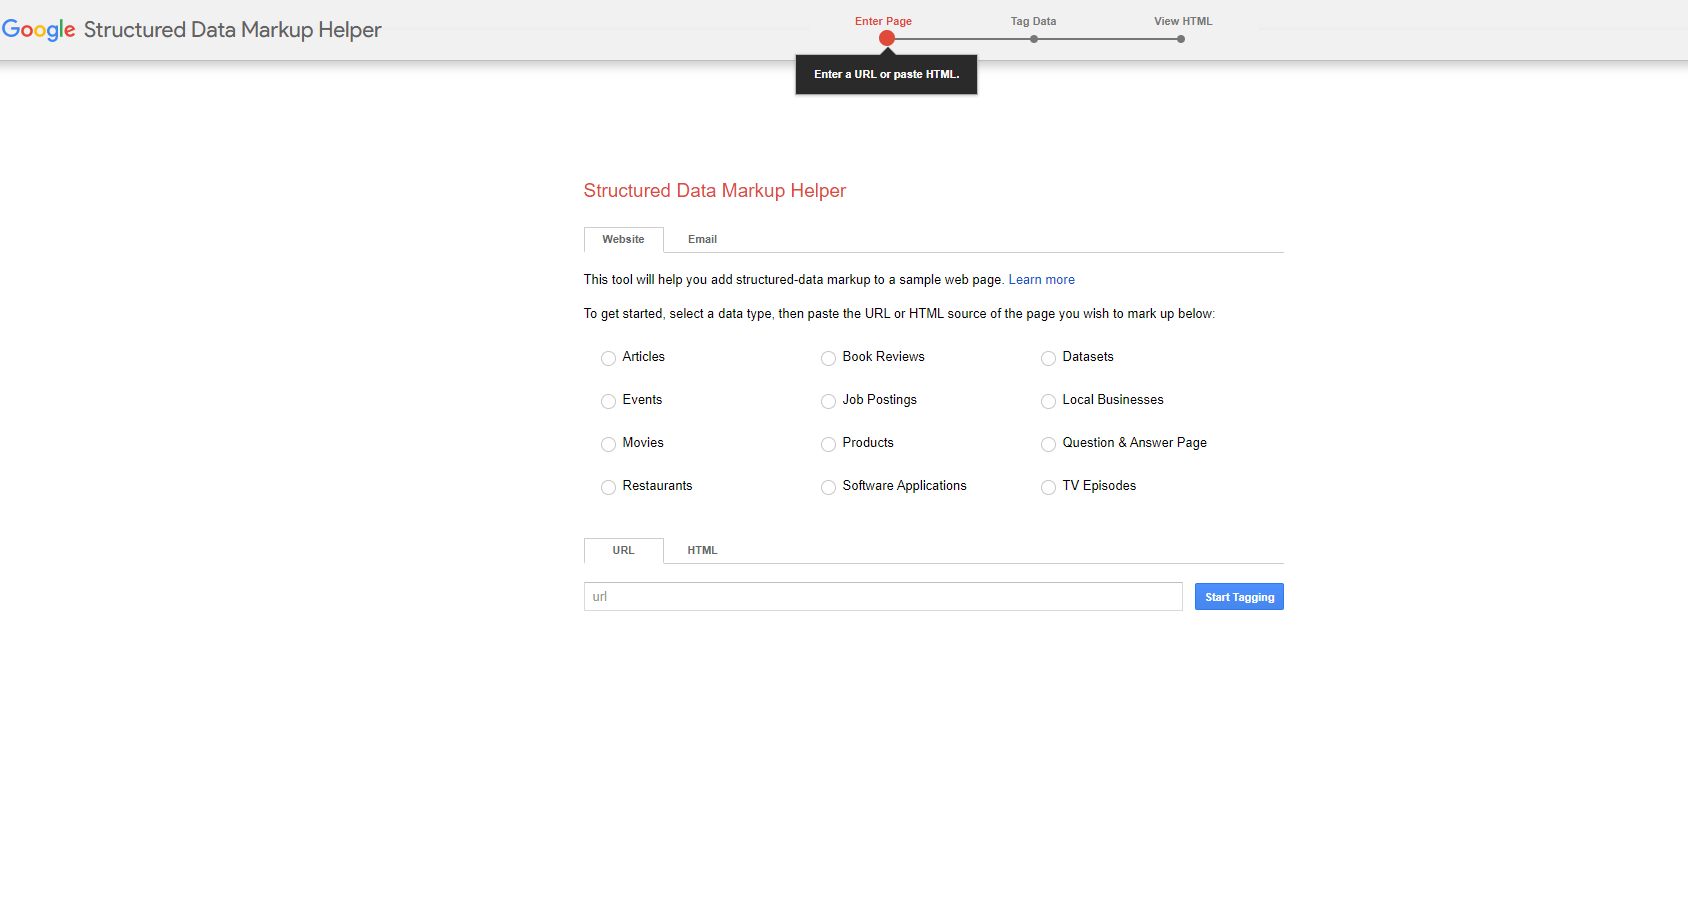Select the Book Reviews data type
Image resolution: width=1688 pixels, height=898 pixels.
coord(828,358)
